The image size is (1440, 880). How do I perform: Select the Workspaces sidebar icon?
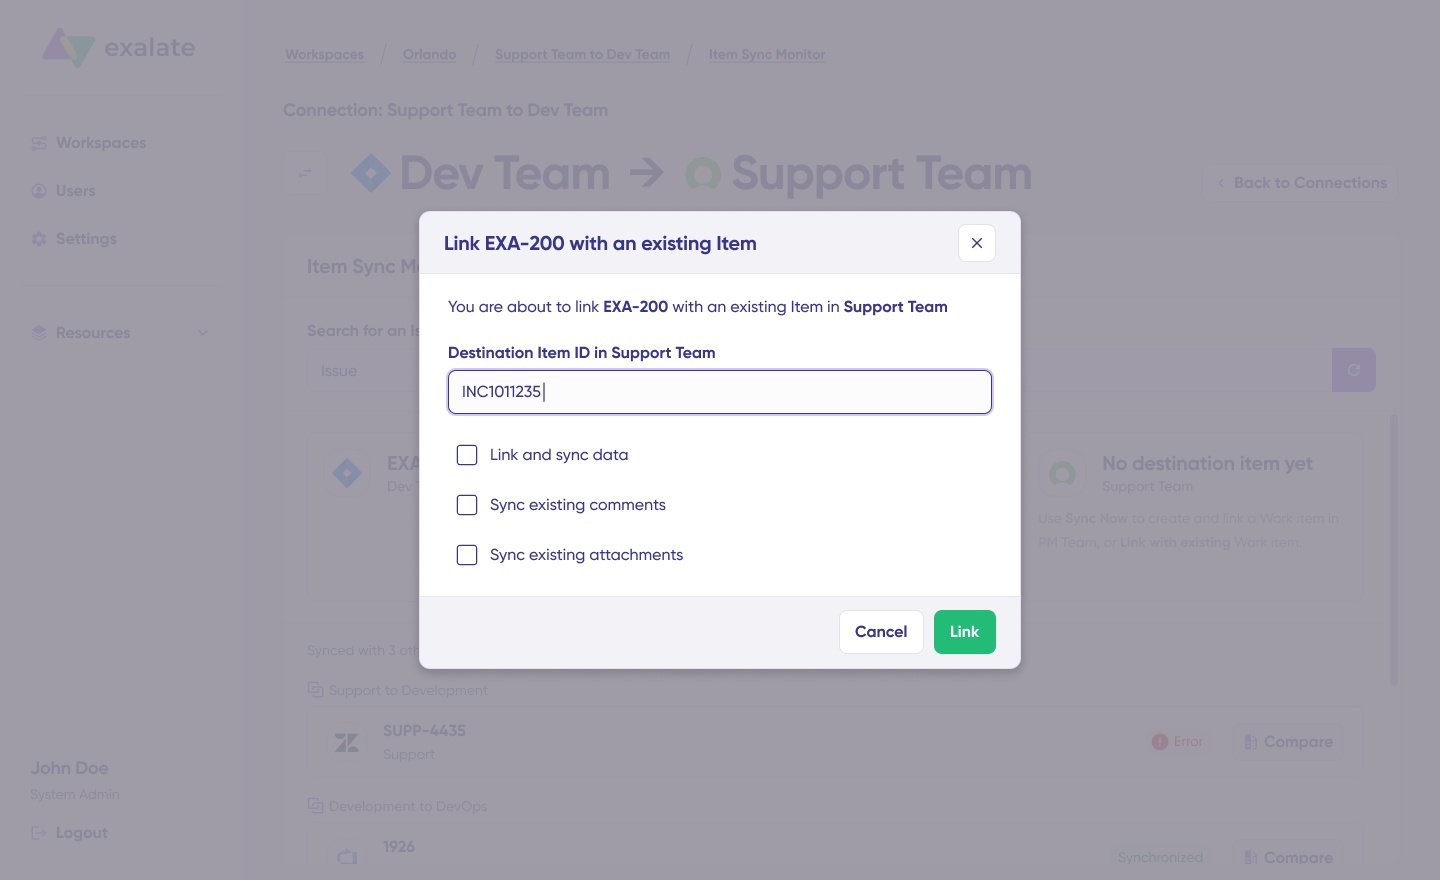tap(39, 142)
